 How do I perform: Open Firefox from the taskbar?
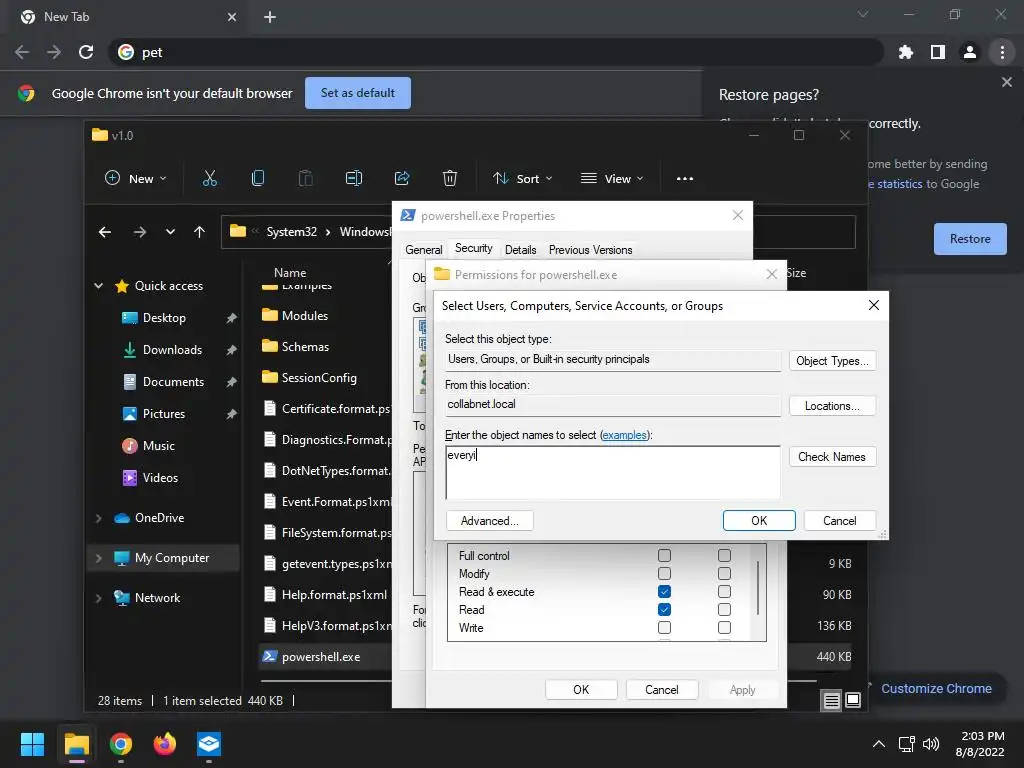coord(165,744)
